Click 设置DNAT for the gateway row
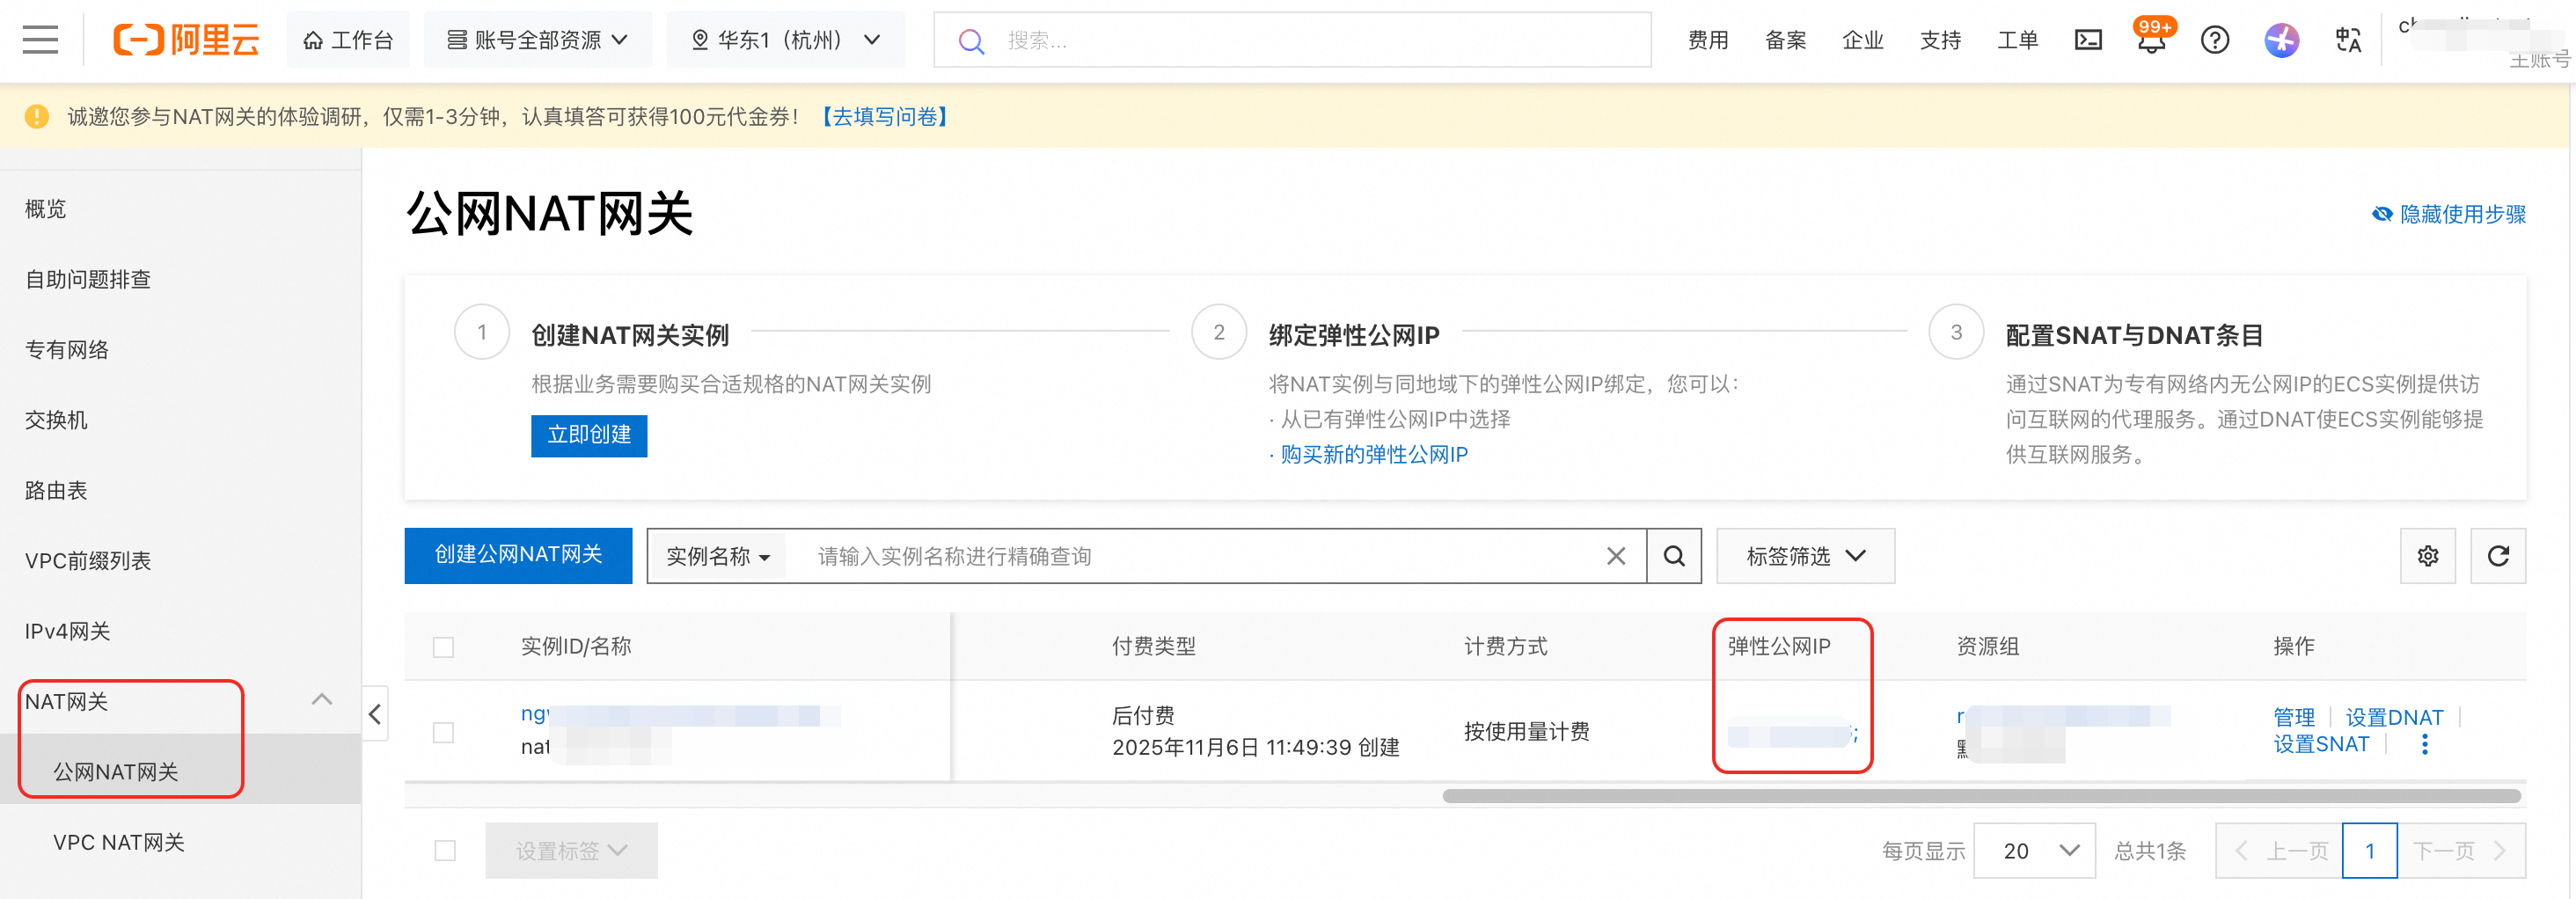Image resolution: width=2576 pixels, height=899 pixels. [x=2394, y=717]
